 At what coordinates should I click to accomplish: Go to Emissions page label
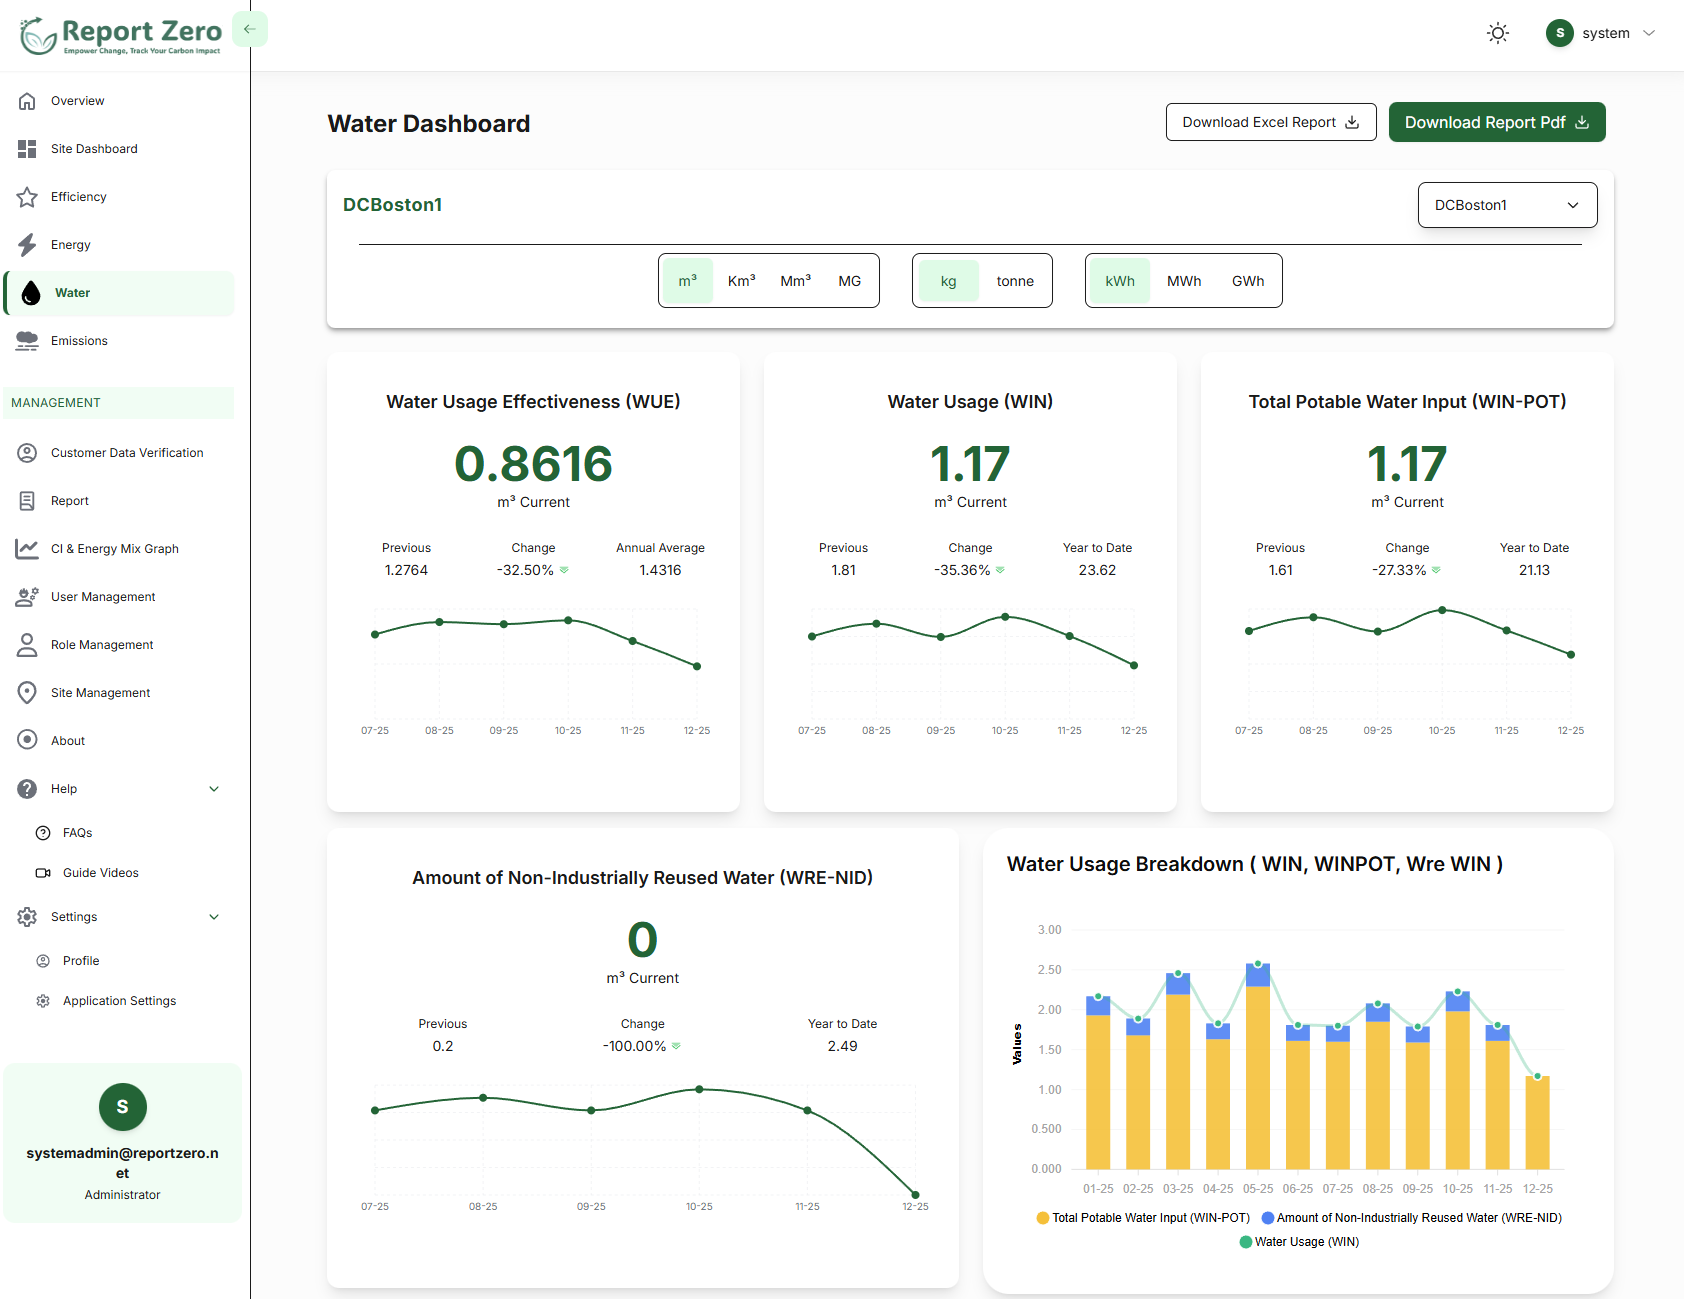79,341
